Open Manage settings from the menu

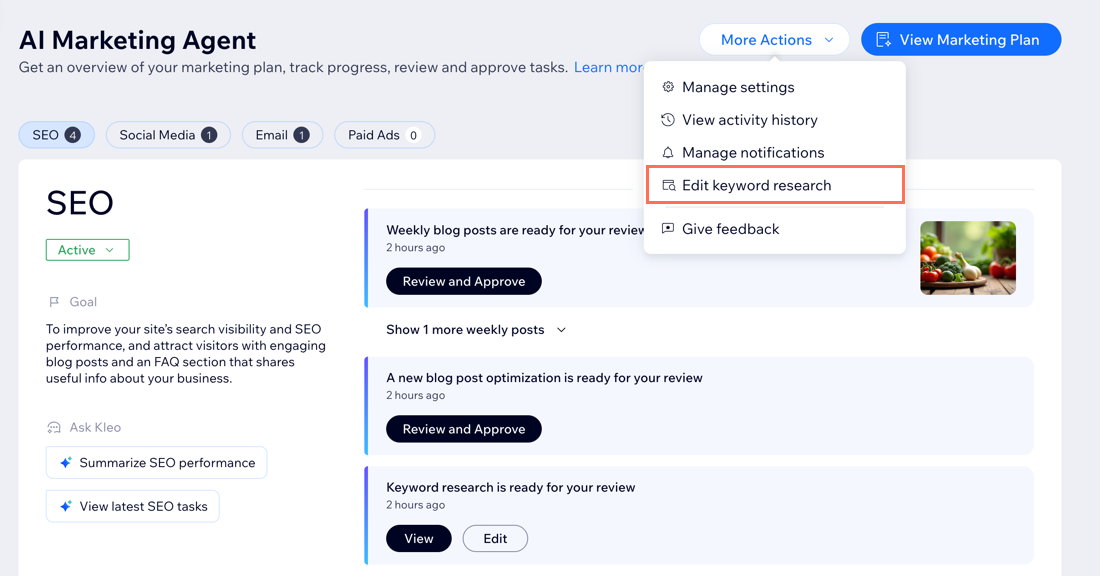tap(737, 87)
